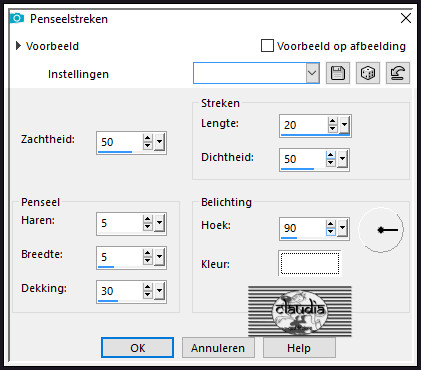Close the Penseelstreken dialog
Viewport: 421px width, 370px height.
pyautogui.click(x=406, y=18)
